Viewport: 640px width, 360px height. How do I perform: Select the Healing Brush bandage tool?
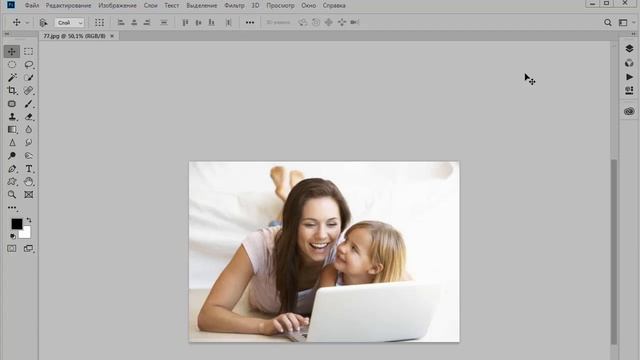point(28,90)
